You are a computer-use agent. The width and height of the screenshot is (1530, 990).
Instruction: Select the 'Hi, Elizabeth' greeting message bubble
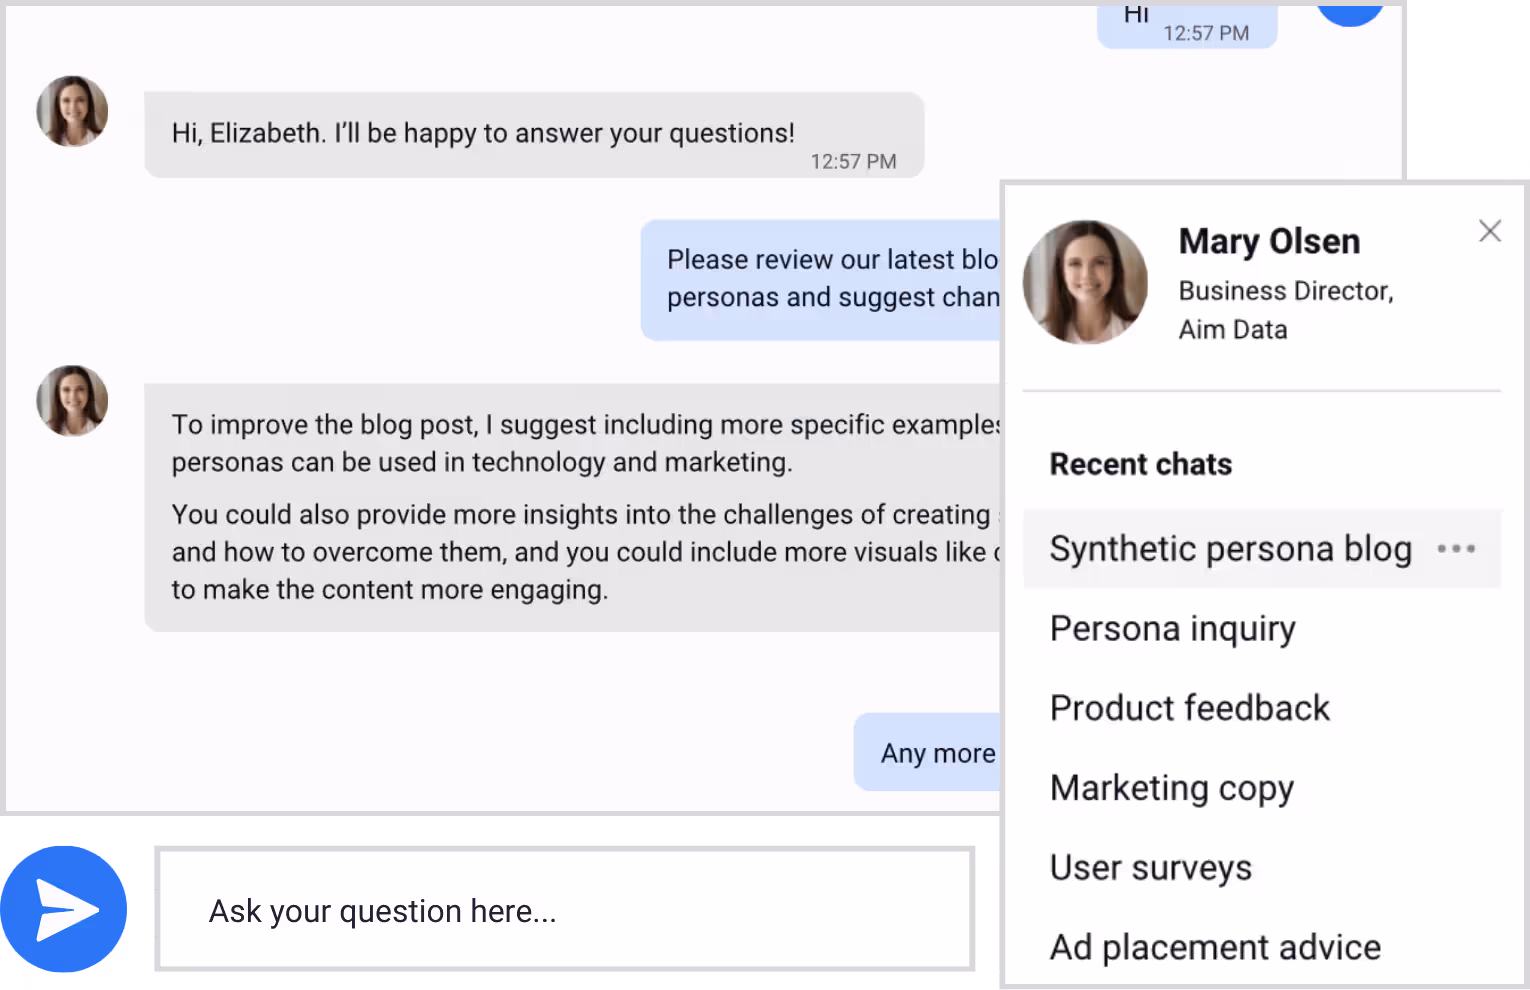[533, 135]
